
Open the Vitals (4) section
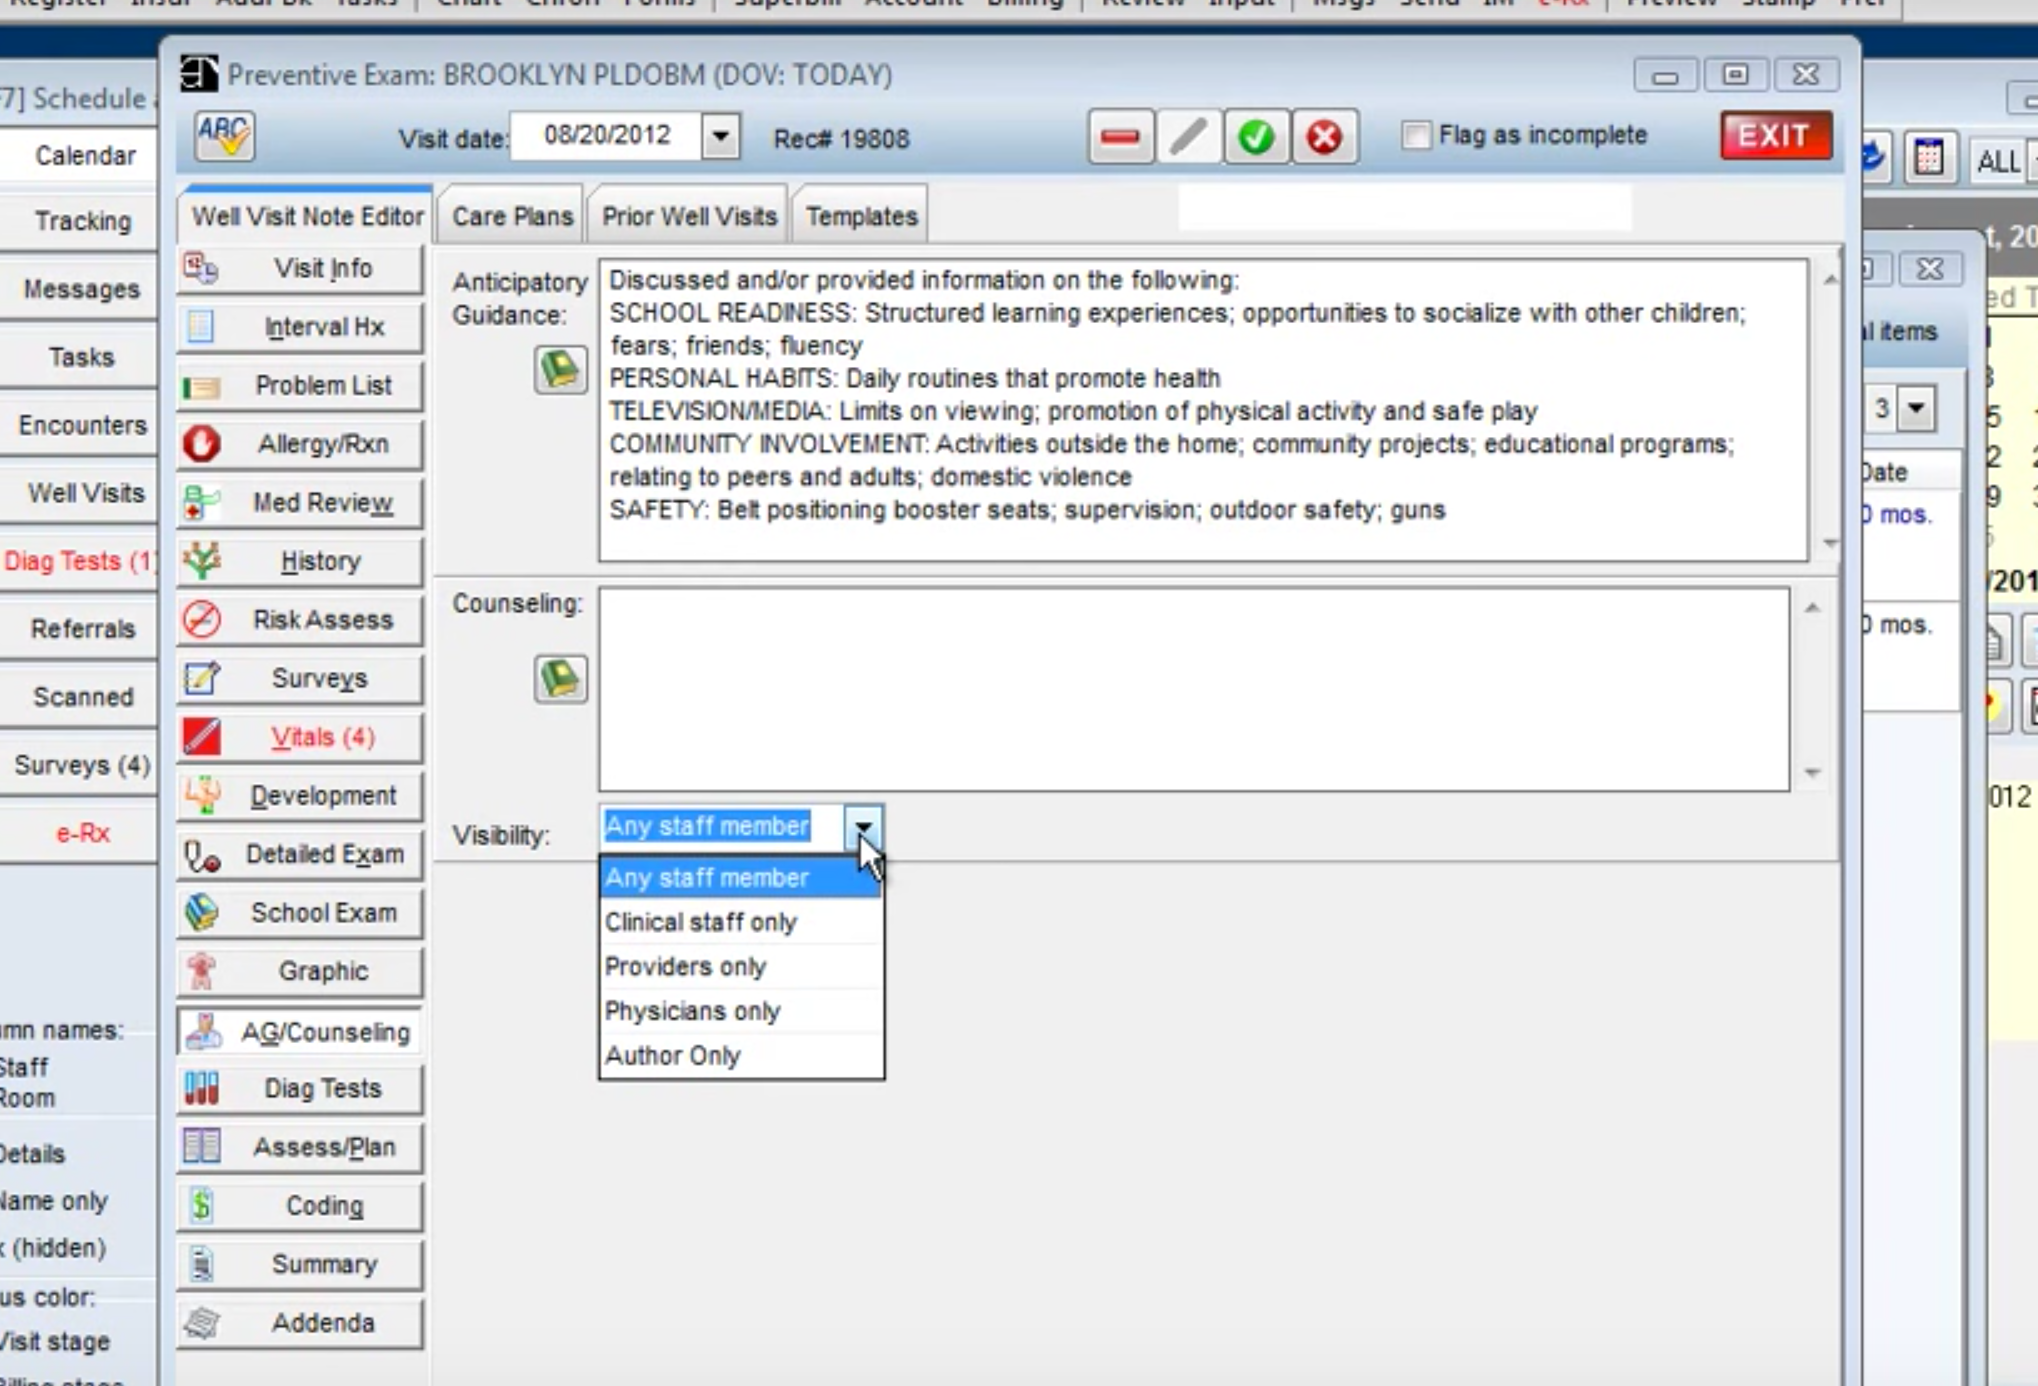tap(300, 737)
